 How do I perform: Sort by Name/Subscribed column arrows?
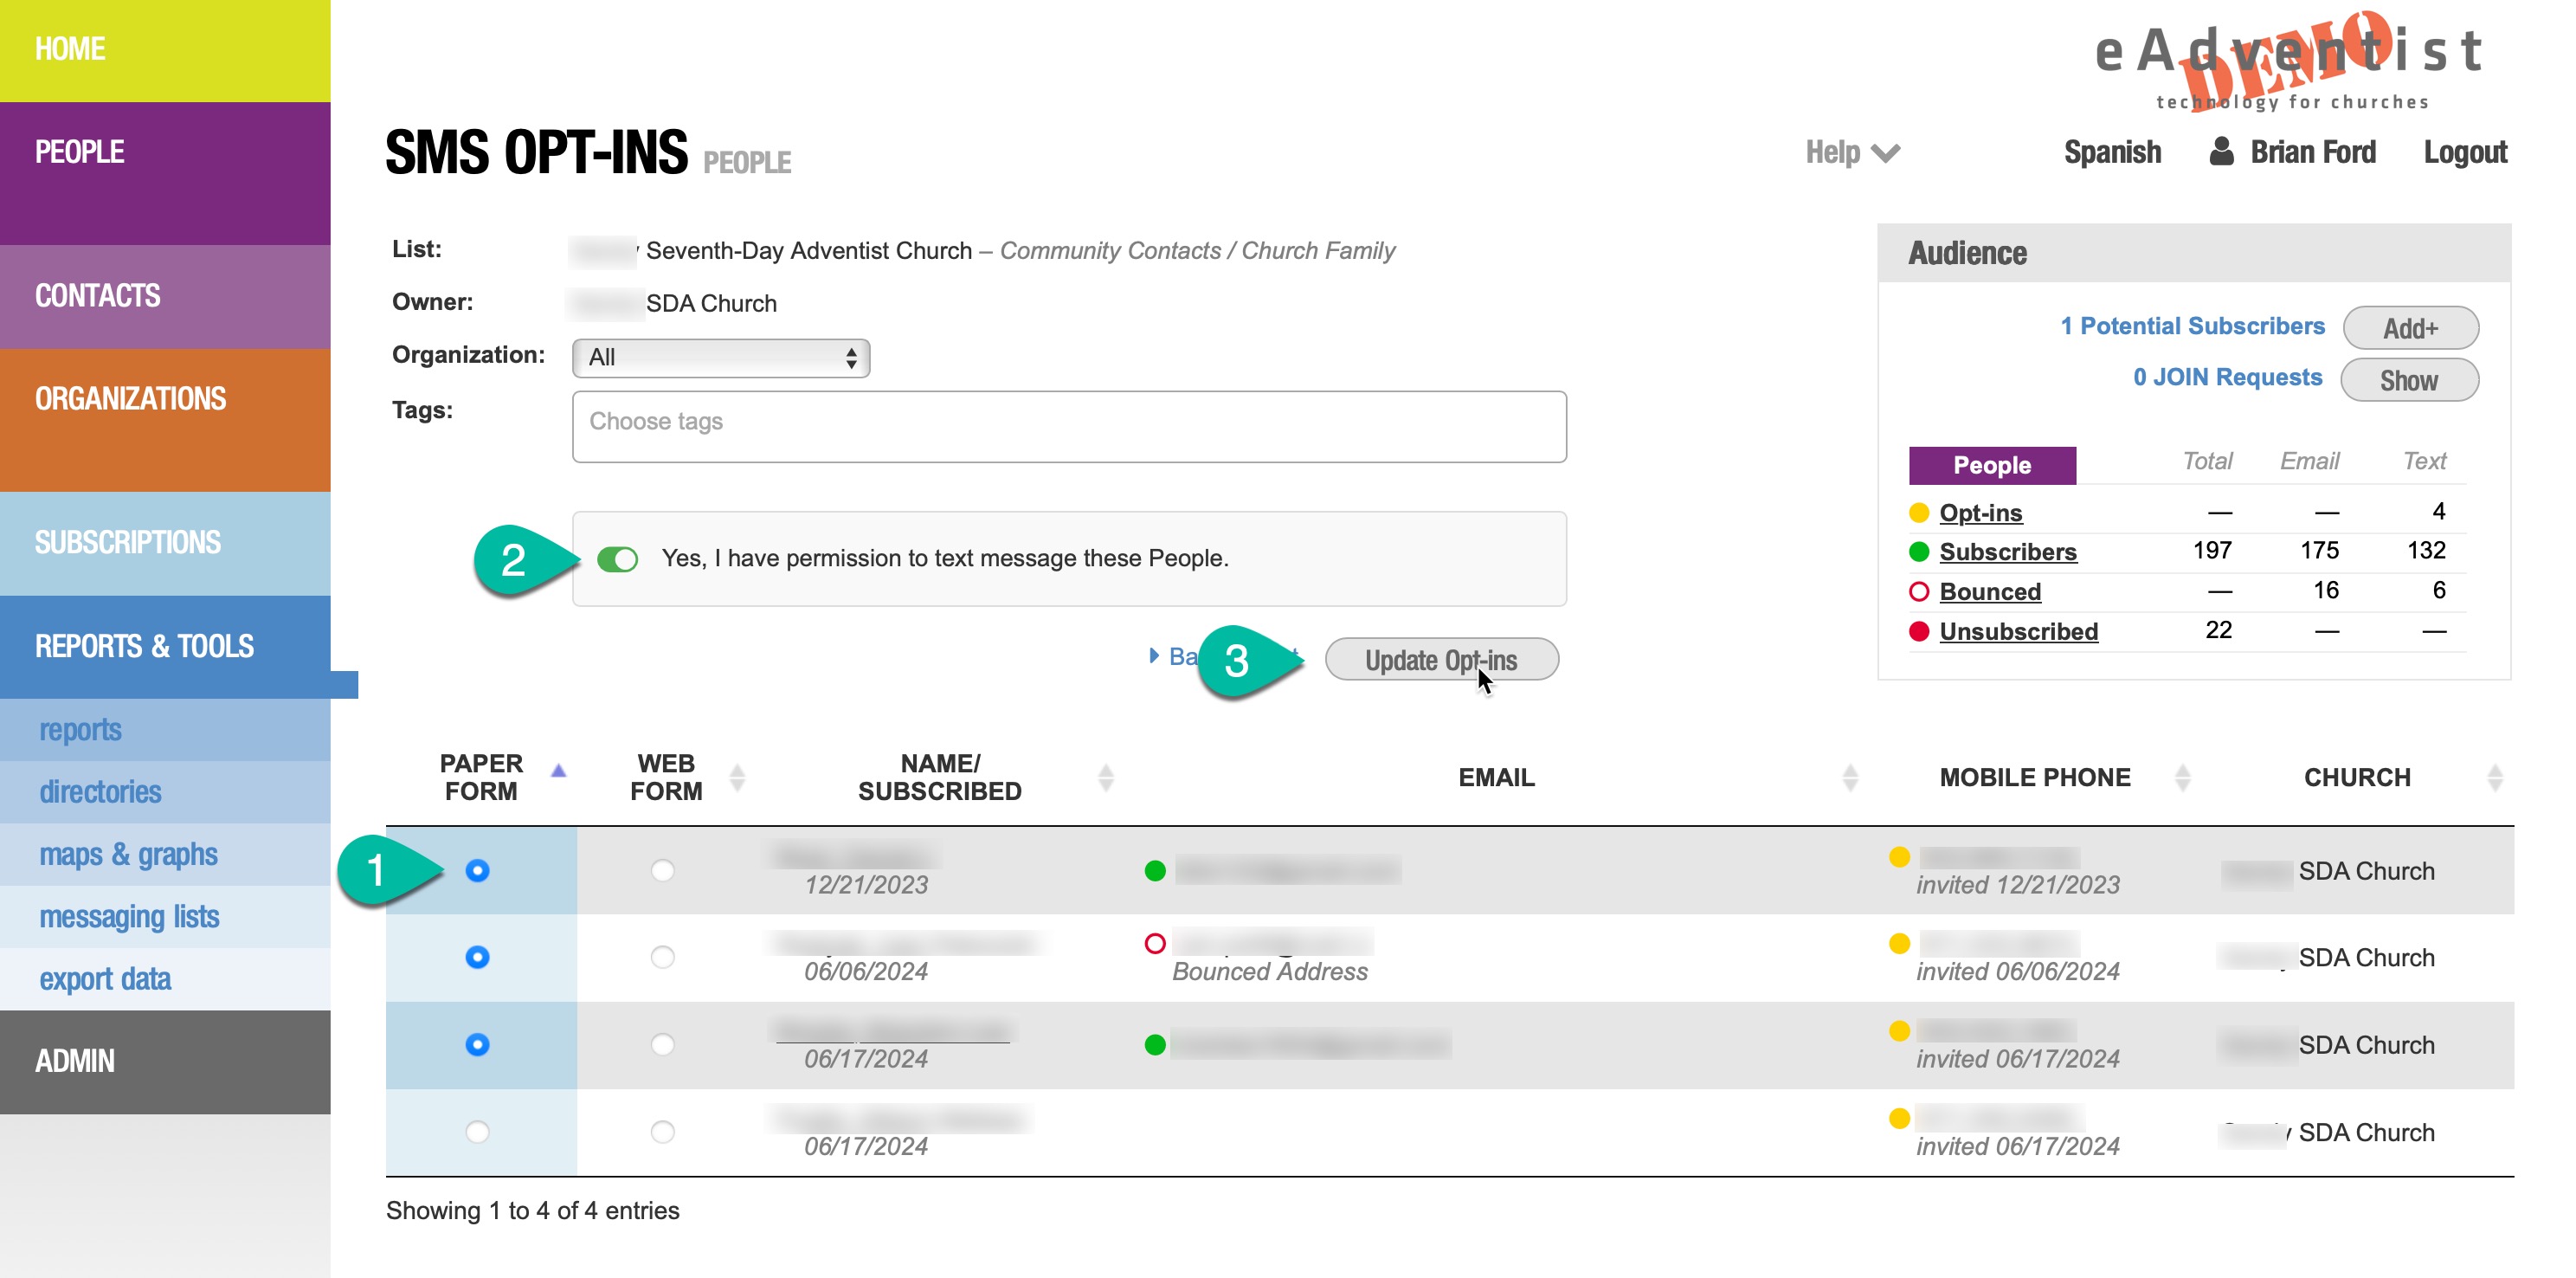(x=1105, y=777)
